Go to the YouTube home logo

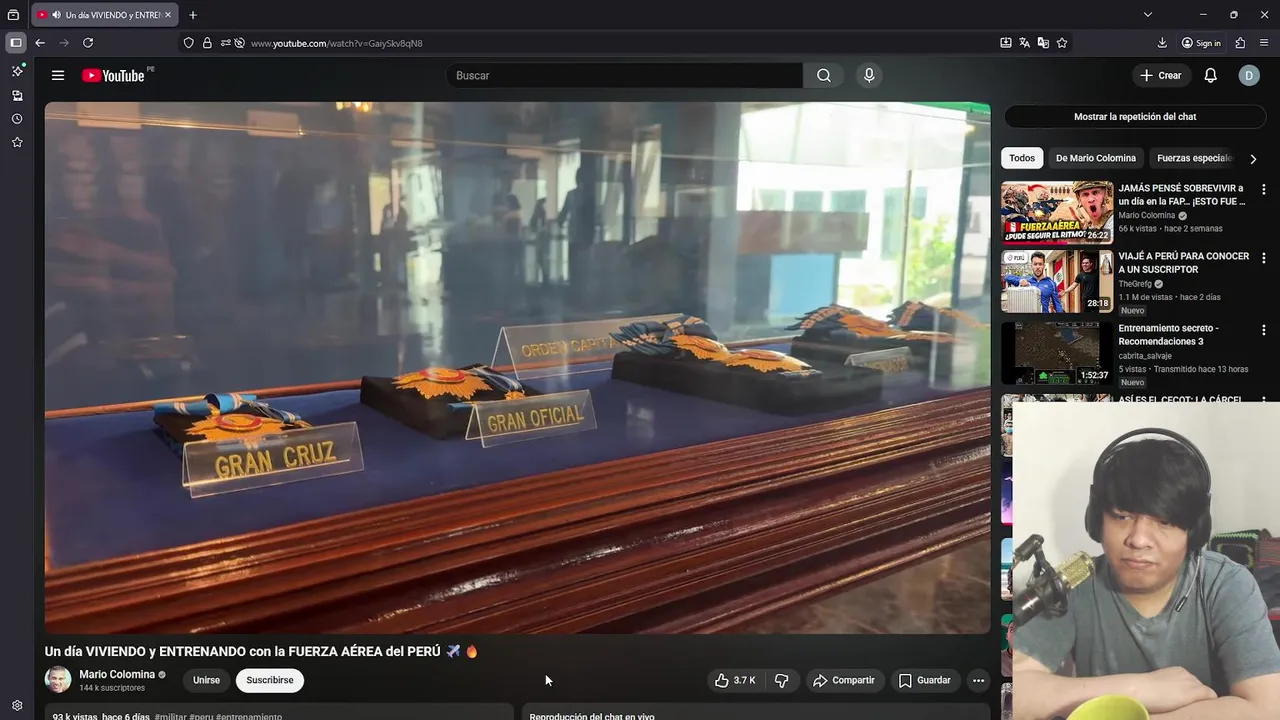pyautogui.click(x=113, y=75)
